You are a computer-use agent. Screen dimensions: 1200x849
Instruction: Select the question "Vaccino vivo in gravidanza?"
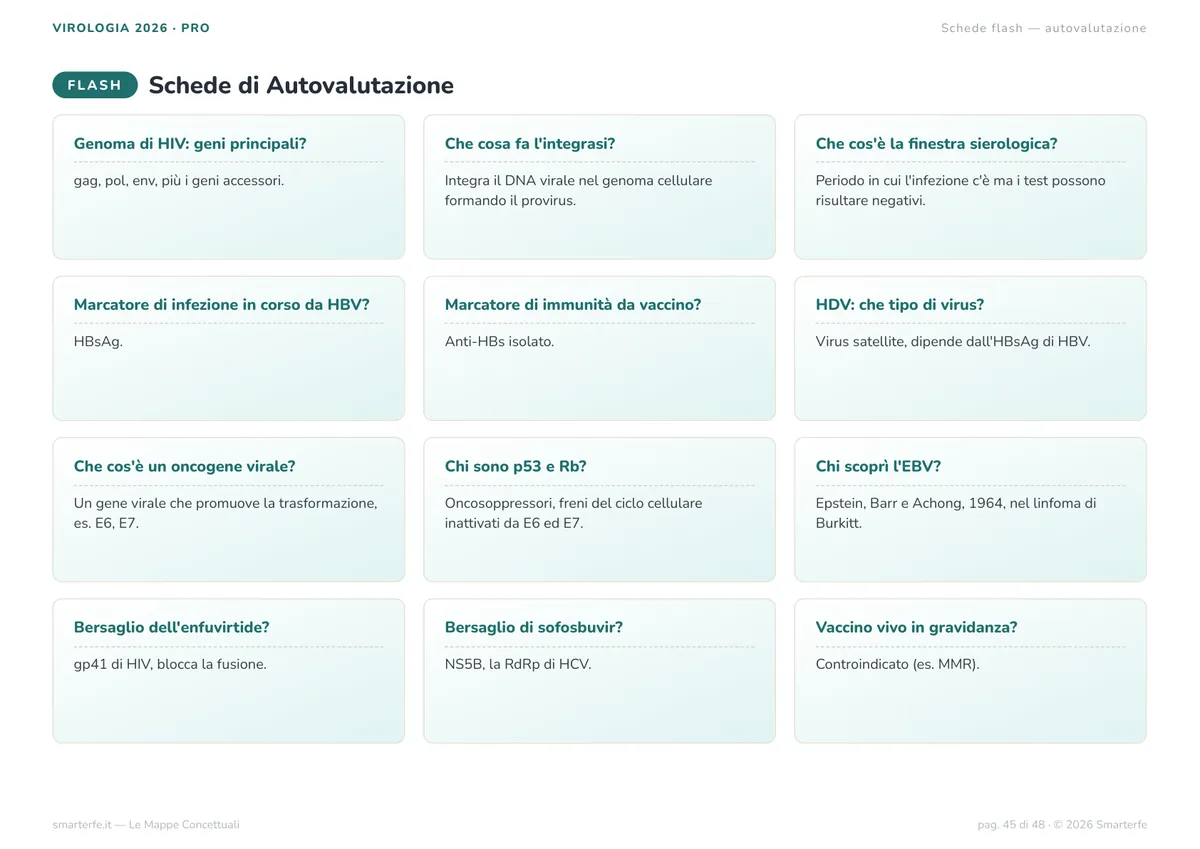coord(917,628)
